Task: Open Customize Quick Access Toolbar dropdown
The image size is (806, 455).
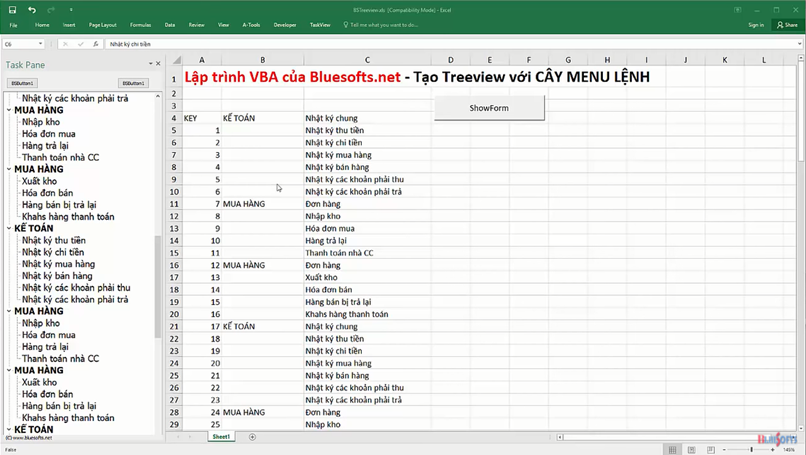Action: [71, 10]
